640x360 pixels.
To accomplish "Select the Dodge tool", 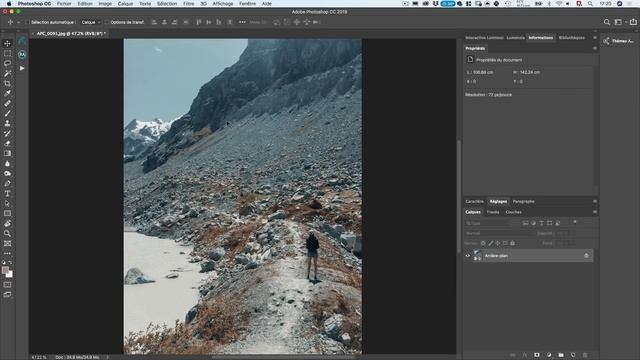I will point(7,173).
